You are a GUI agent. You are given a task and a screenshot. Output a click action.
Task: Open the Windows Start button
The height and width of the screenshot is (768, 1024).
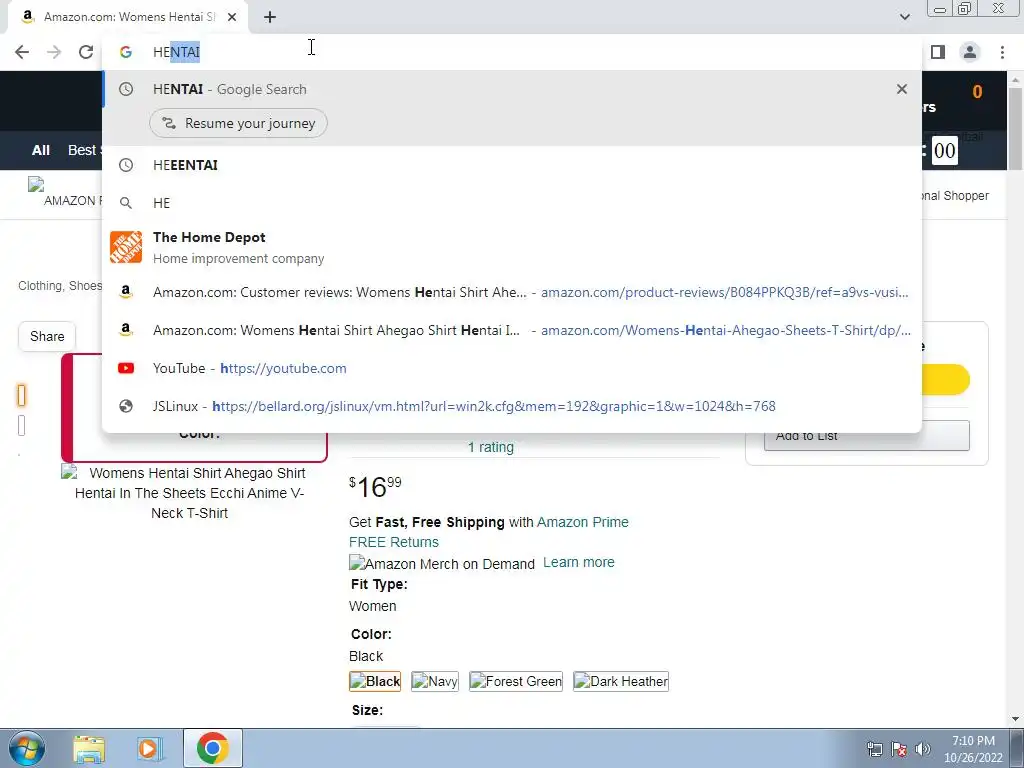click(26, 748)
